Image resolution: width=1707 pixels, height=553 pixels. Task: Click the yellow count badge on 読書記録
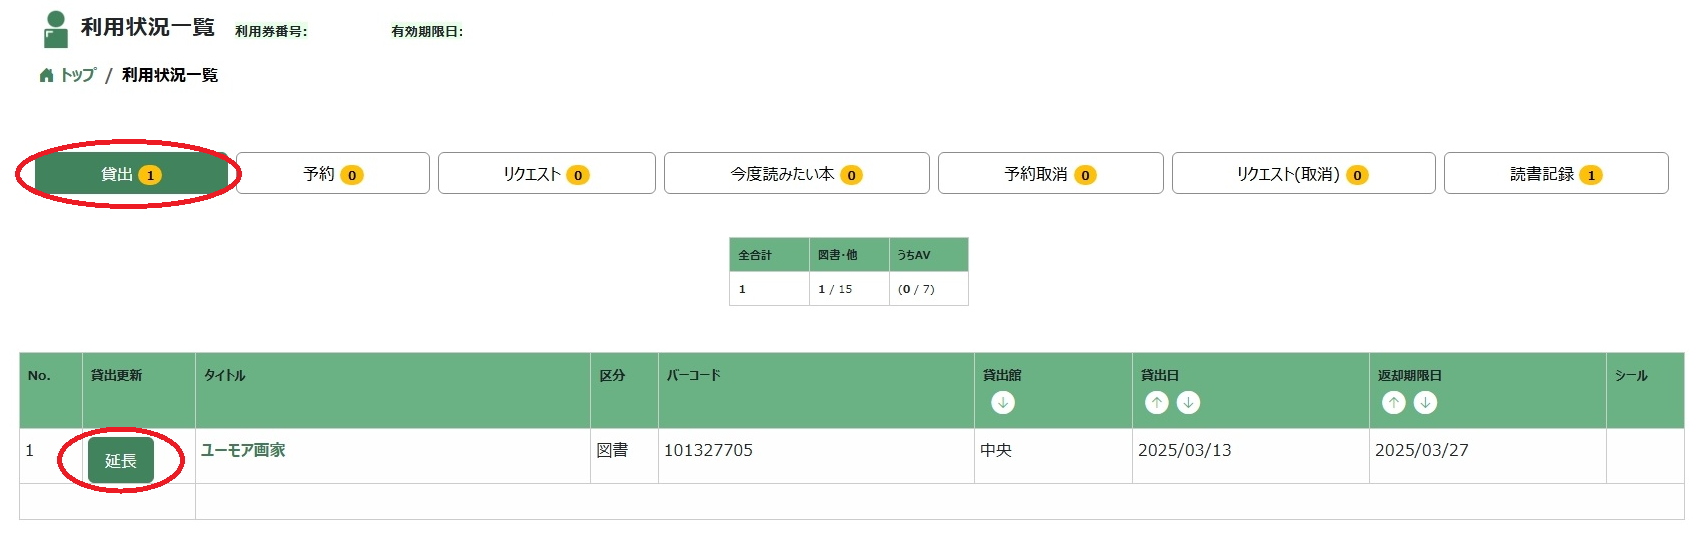[x=1590, y=175]
